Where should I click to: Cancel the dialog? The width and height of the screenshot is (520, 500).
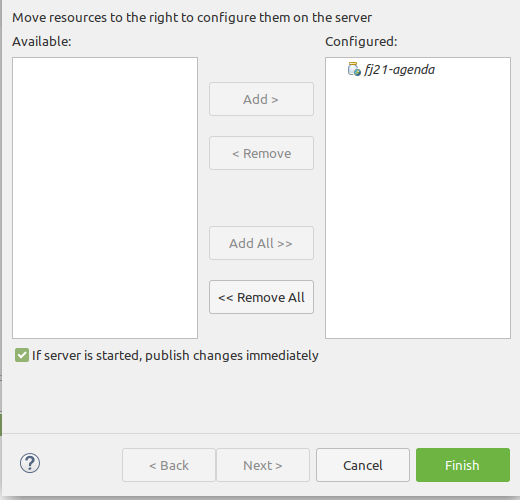click(363, 465)
